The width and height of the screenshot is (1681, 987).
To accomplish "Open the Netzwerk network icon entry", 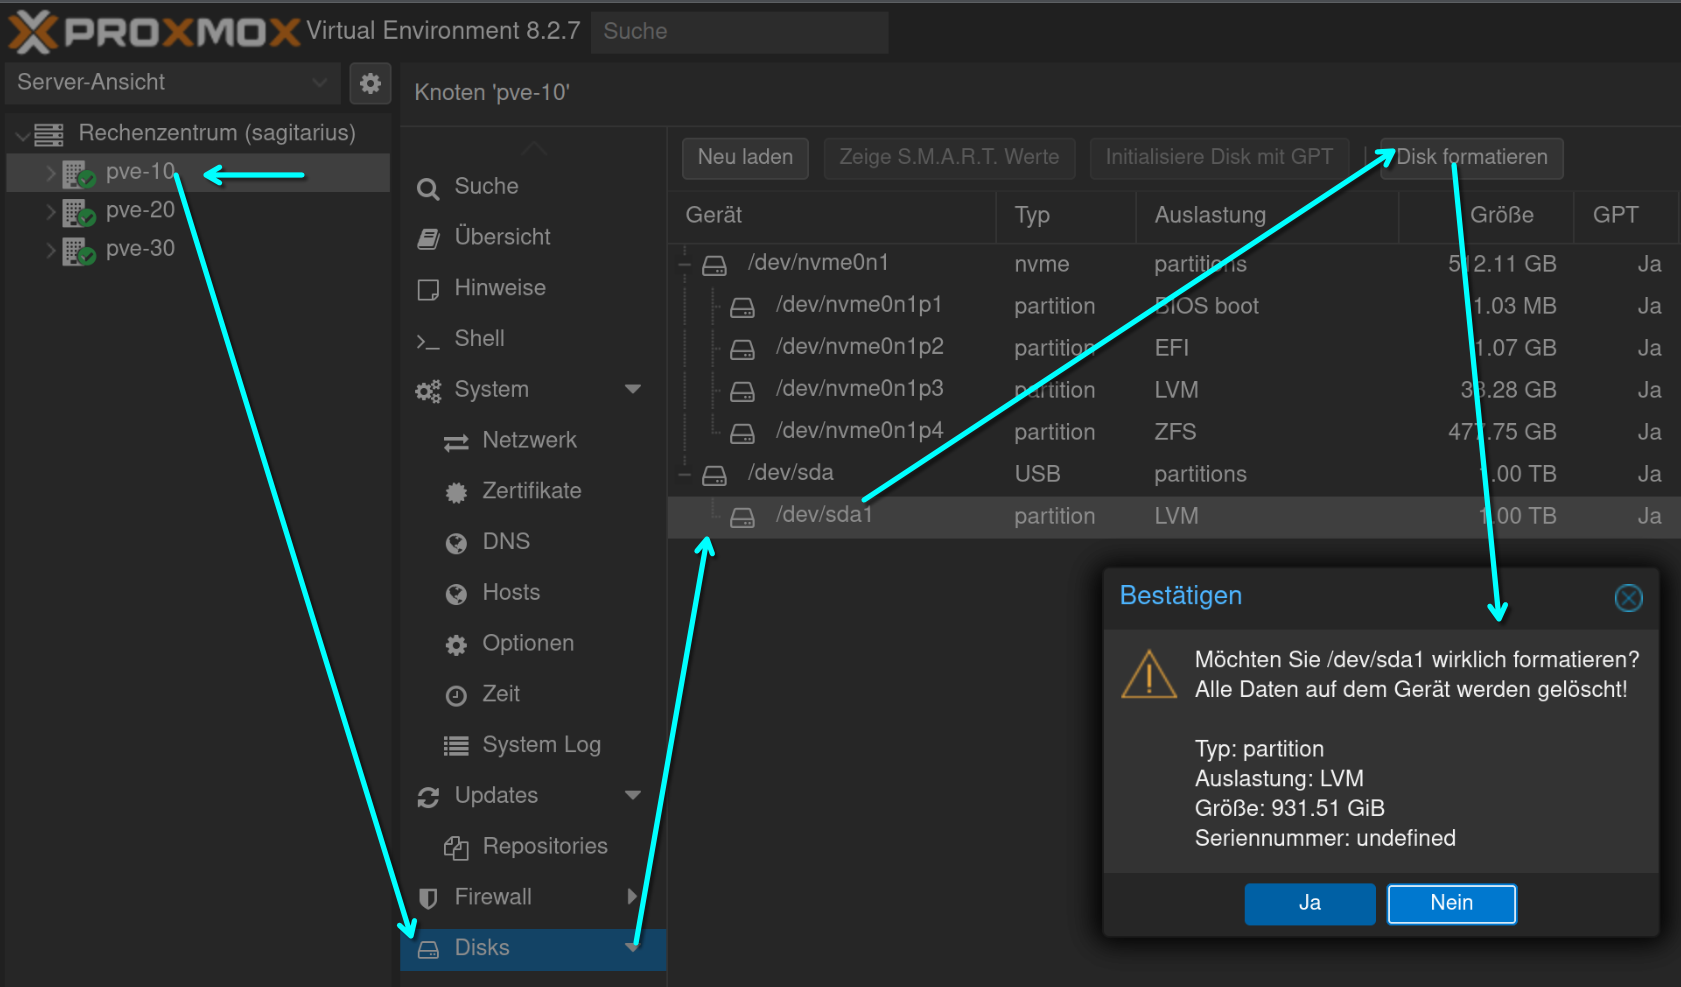I will [456, 442].
